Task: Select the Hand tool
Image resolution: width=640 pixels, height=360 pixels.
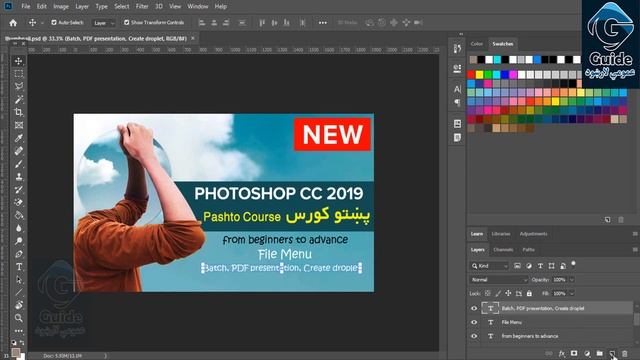Action: click(x=18, y=305)
